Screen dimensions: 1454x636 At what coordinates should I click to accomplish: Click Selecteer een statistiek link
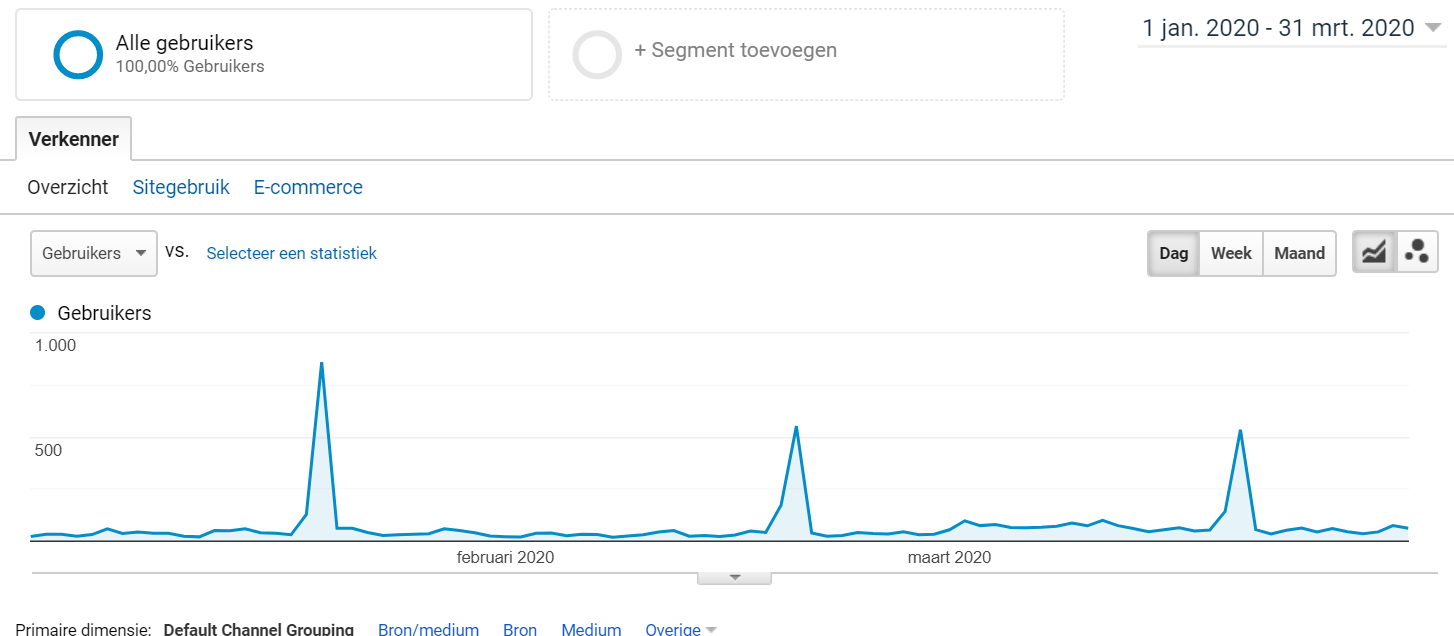coord(292,253)
